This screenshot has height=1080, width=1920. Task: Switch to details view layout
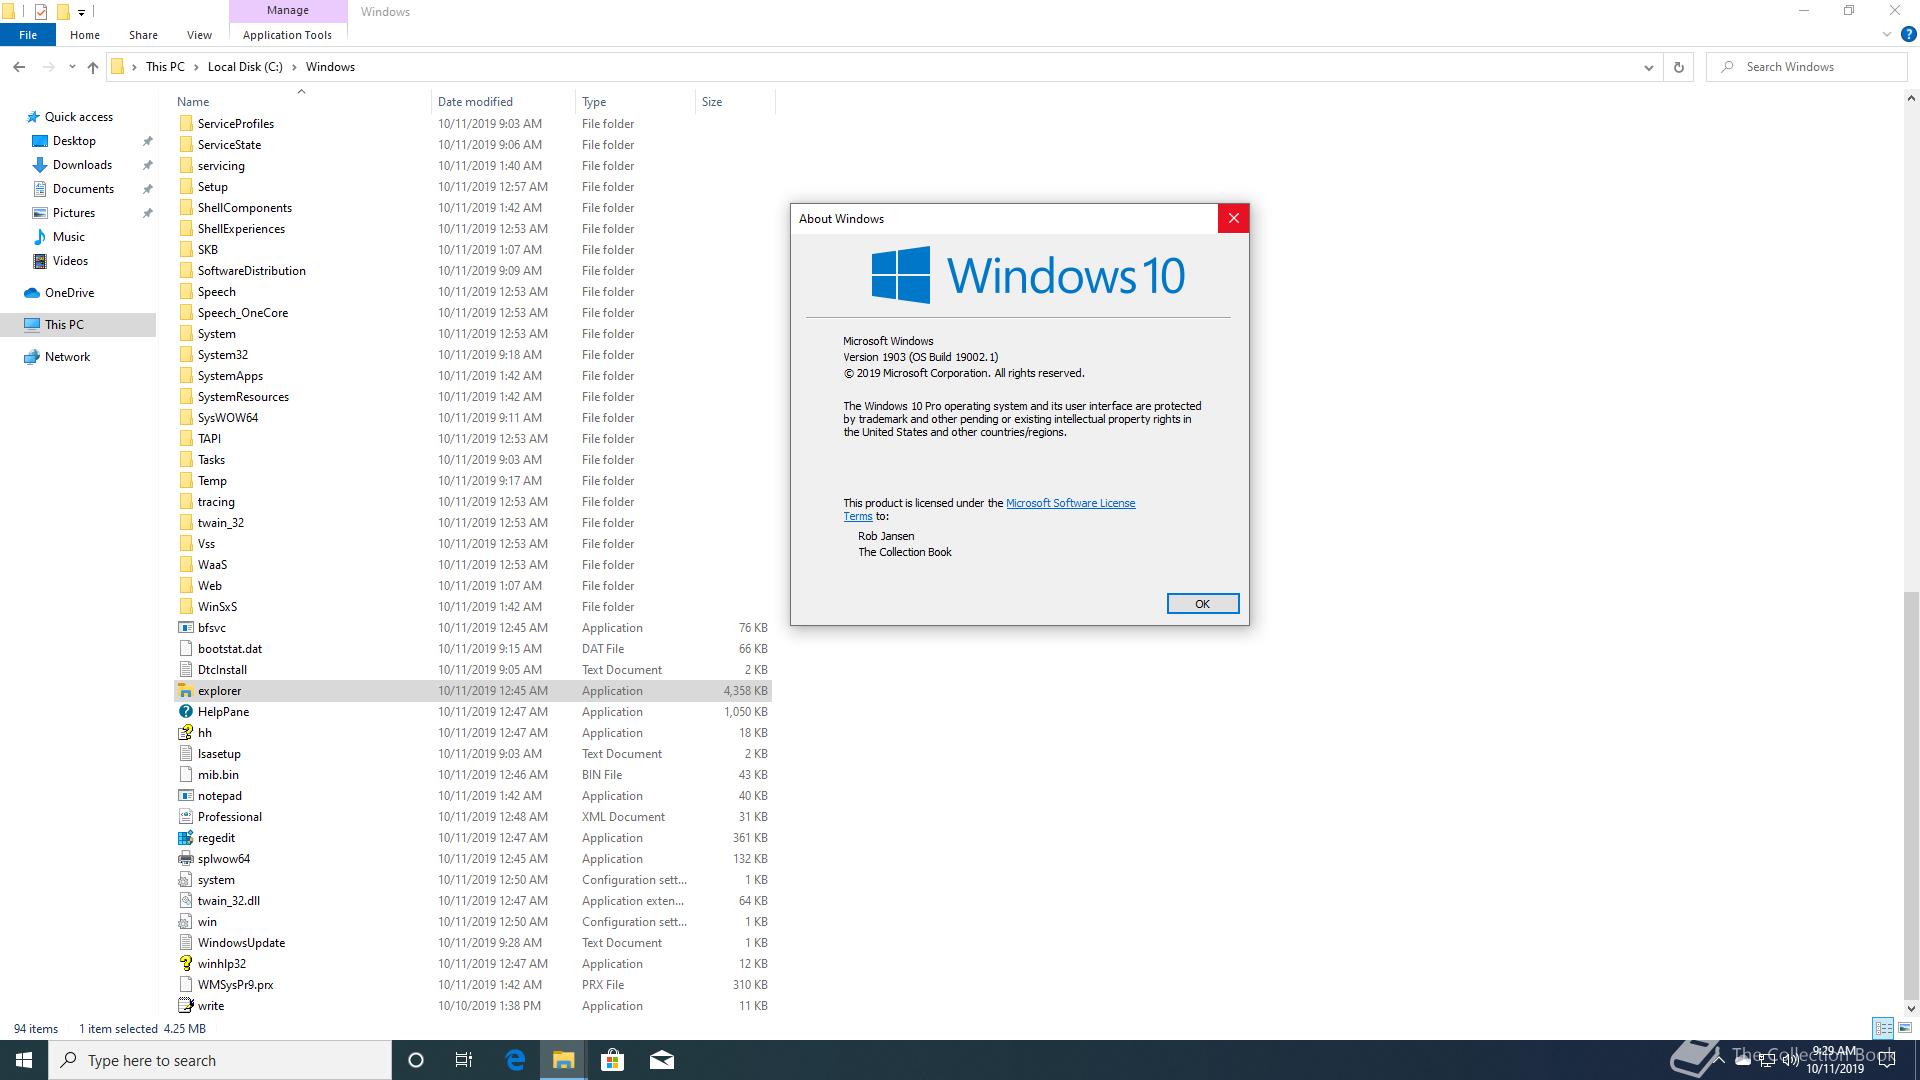(1883, 1028)
